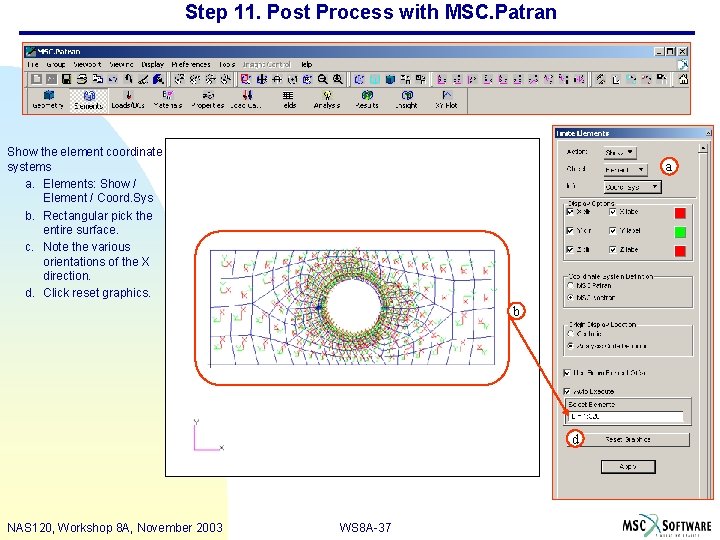Open the Viewing menu
This screenshot has height=540, width=720.
click(x=121, y=64)
